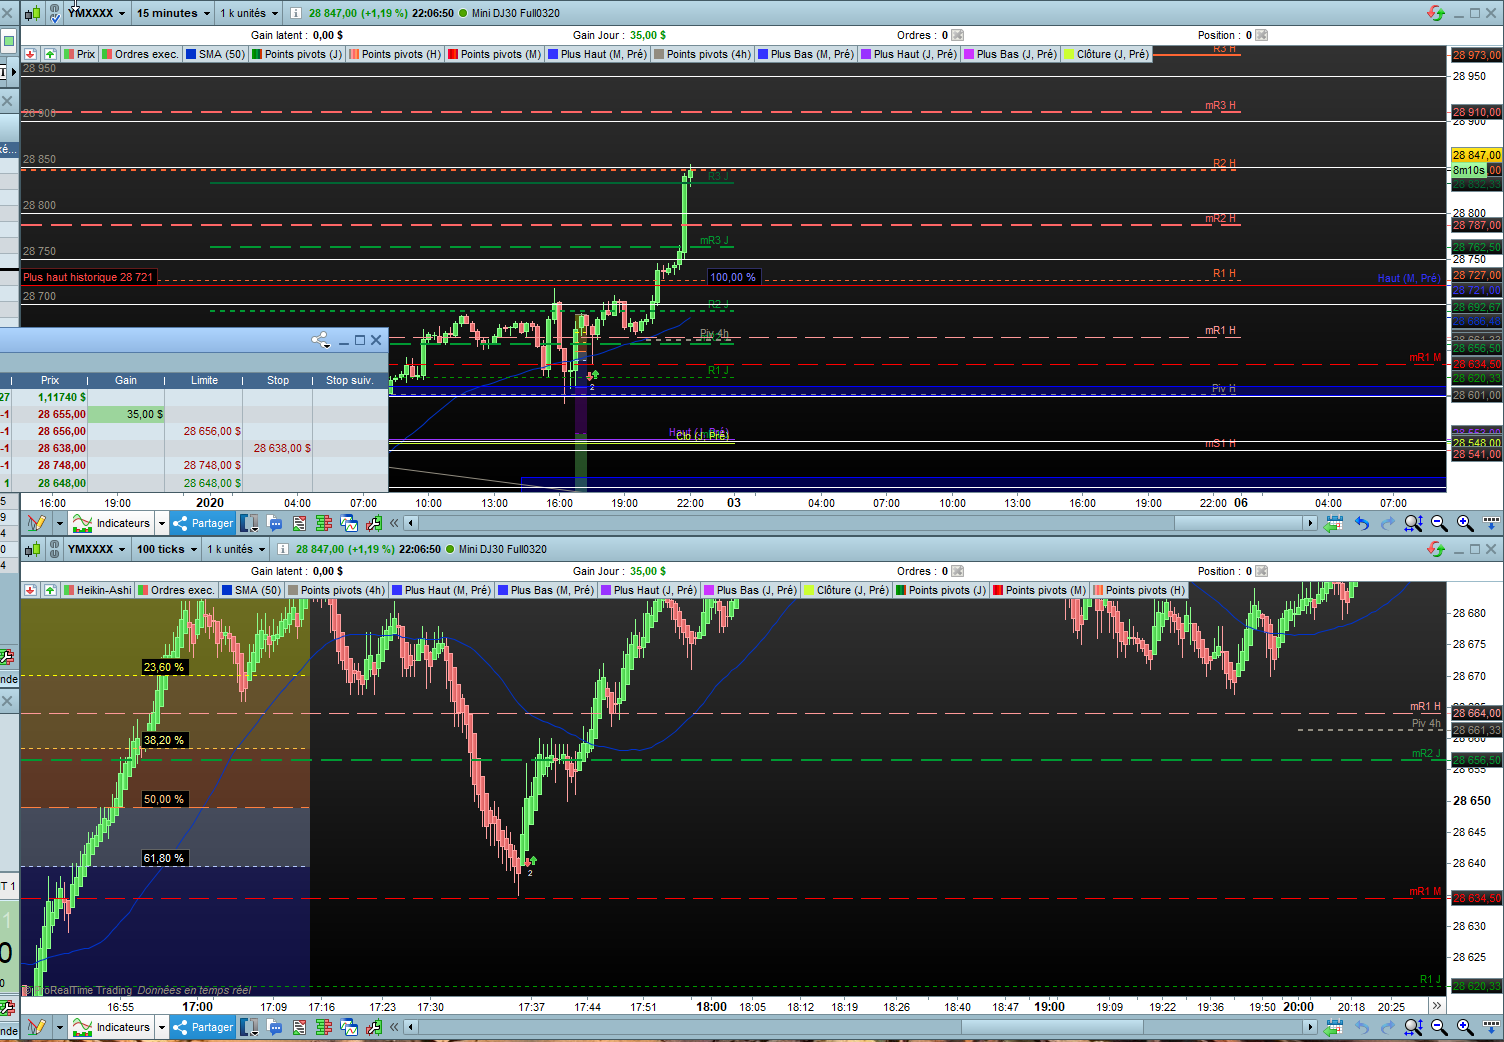Open 1 k unités dropdown in 100 ticks chart
This screenshot has height=1042, width=1504.
[236, 549]
